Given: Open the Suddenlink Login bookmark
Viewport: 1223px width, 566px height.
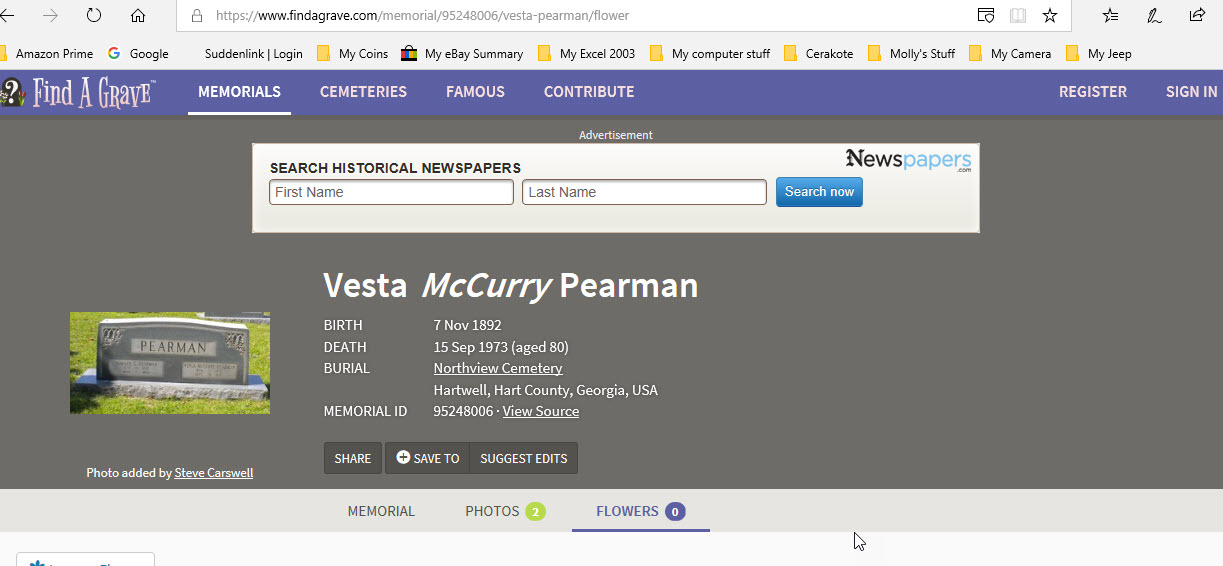Looking at the screenshot, I should click(253, 54).
